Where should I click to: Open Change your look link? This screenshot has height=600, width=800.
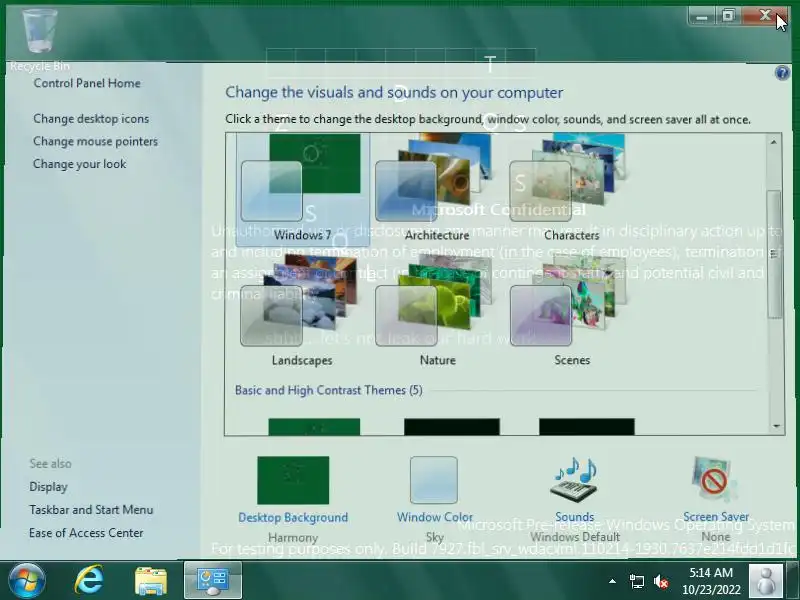79,164
